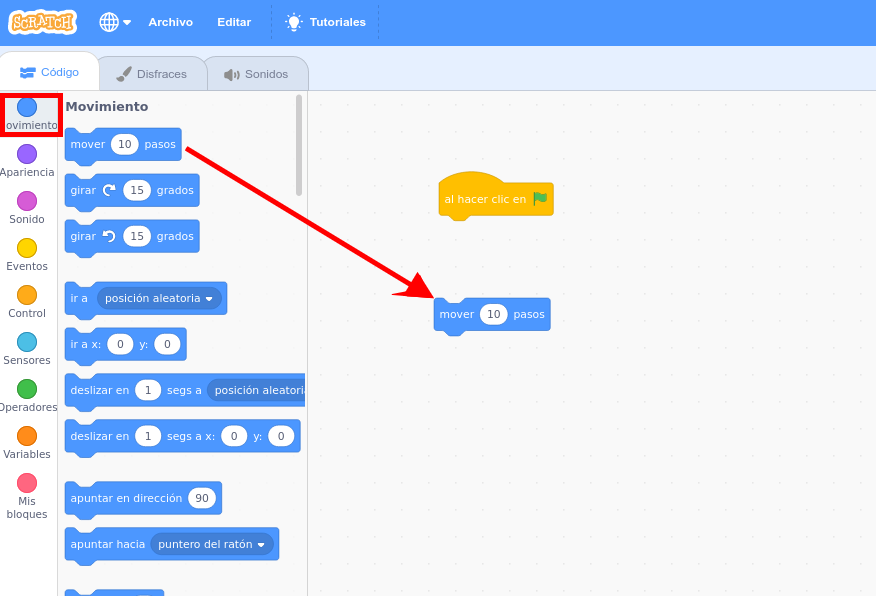Viewport: 876px width, 596px height.
Task: Expand the posición aleatoria dropdown in ir a block
Action: tap(159, 298)
